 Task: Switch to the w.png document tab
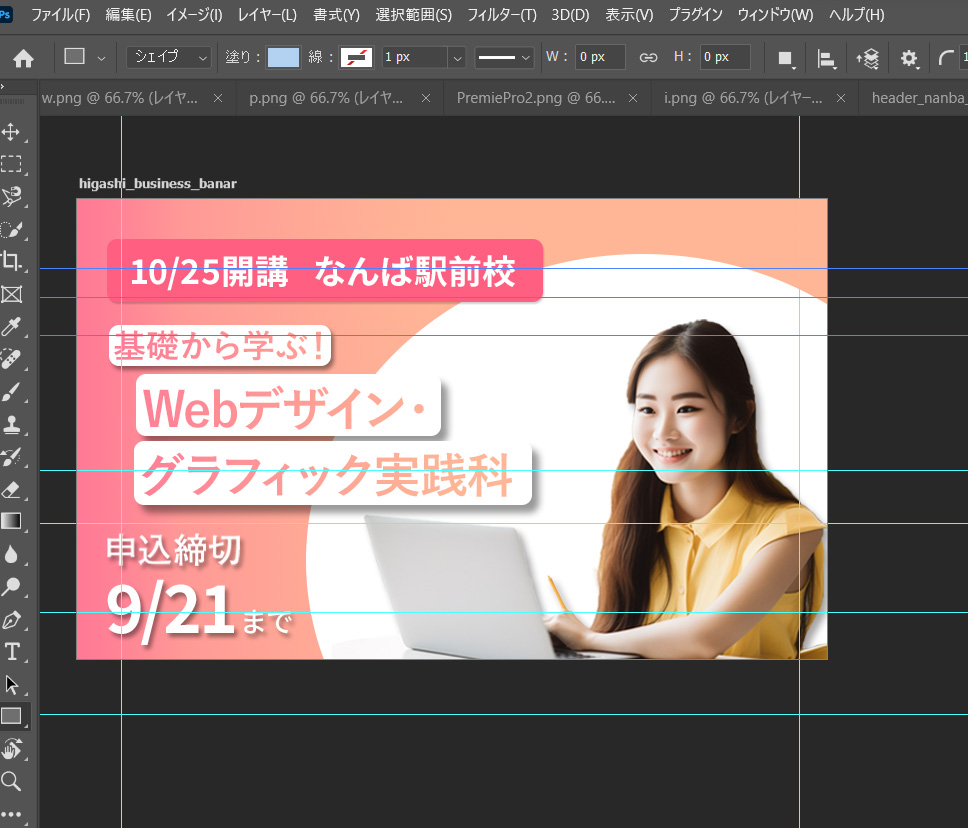(x=120, y=98)
